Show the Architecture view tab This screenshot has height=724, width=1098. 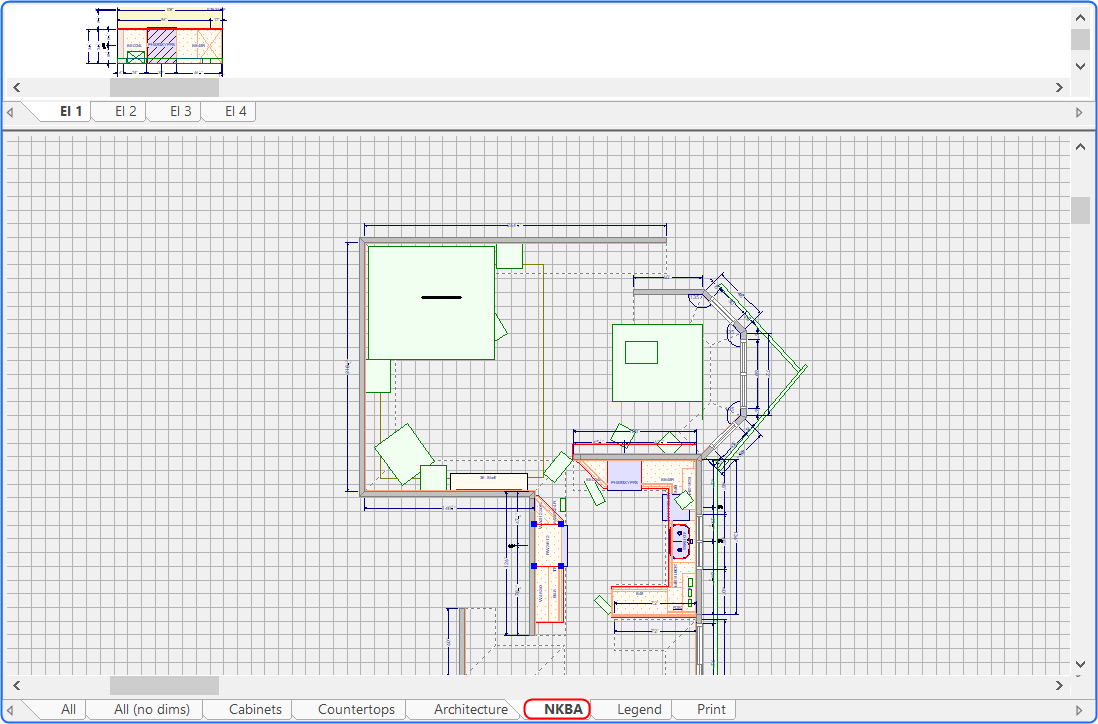tap(471, 709)
